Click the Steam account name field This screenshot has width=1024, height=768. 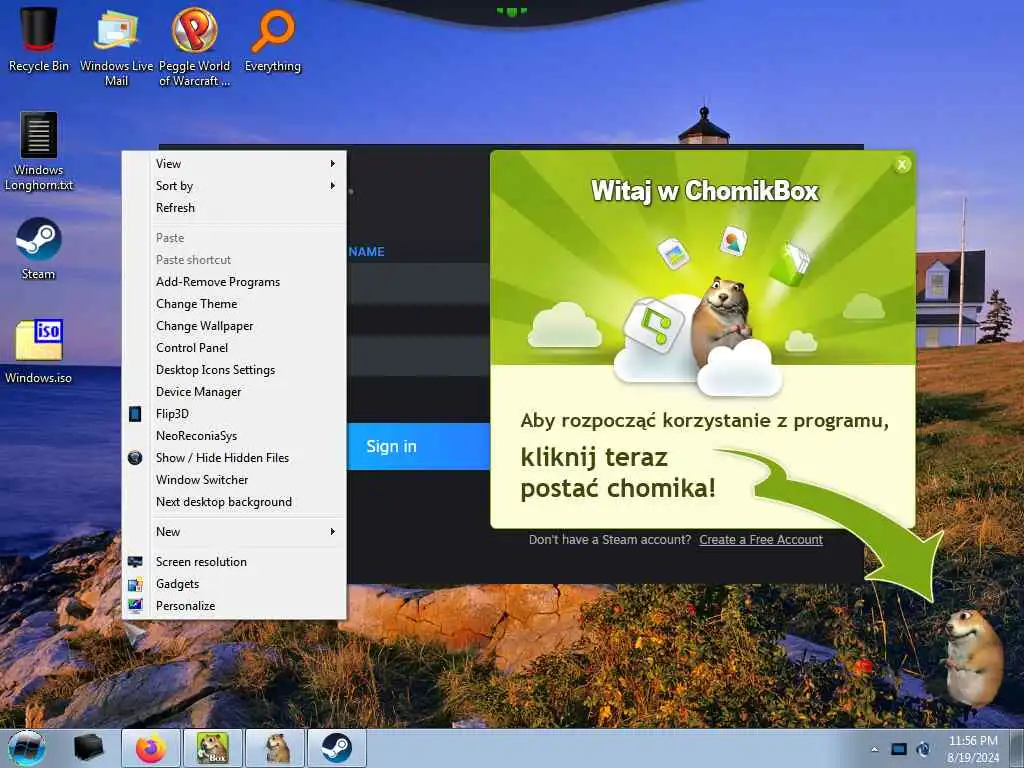pyautogui.click(x=418, y=283)
